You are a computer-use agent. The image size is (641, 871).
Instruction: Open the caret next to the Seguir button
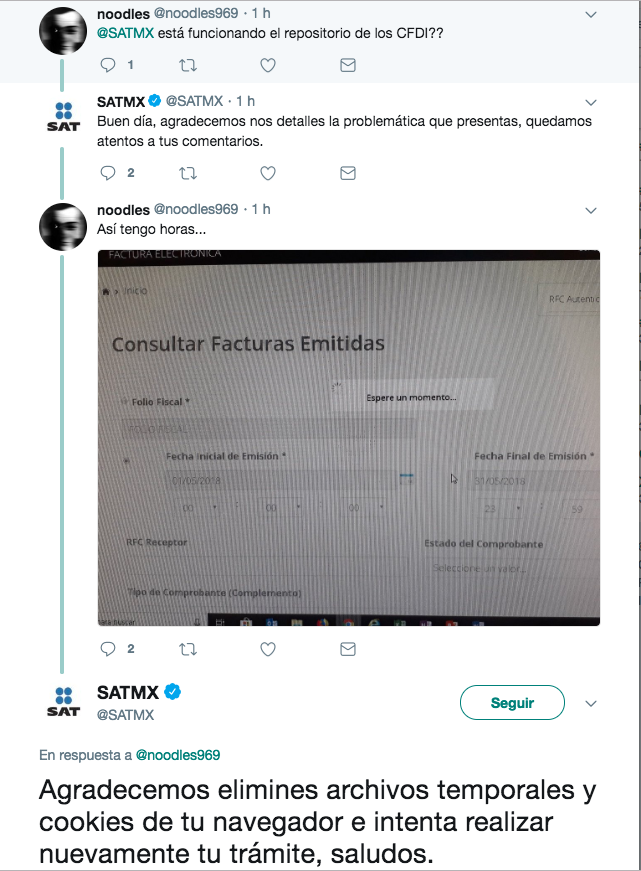pyautogui.click(x=590, y=702)
